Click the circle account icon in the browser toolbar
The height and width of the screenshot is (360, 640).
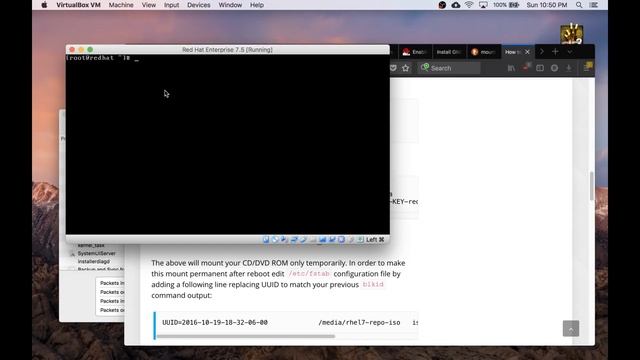click(554, 68)
